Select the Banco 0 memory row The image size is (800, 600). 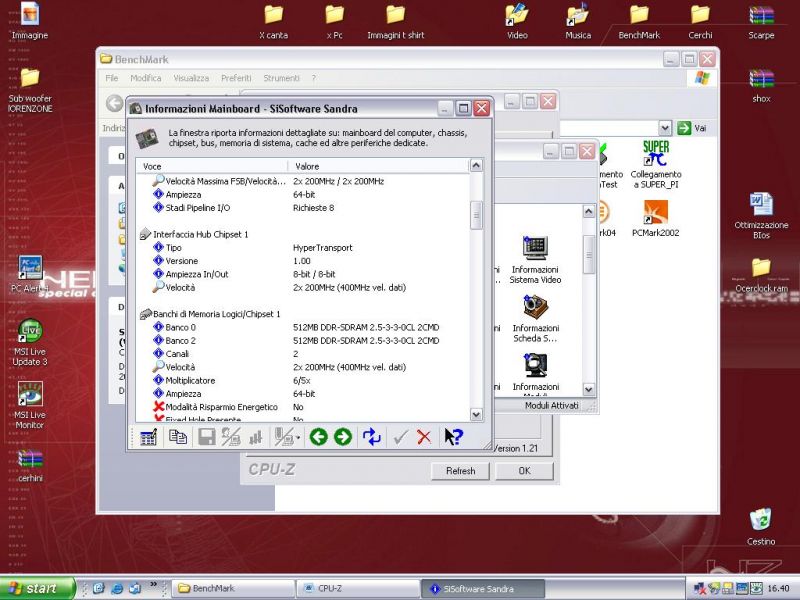click(303, 327)
